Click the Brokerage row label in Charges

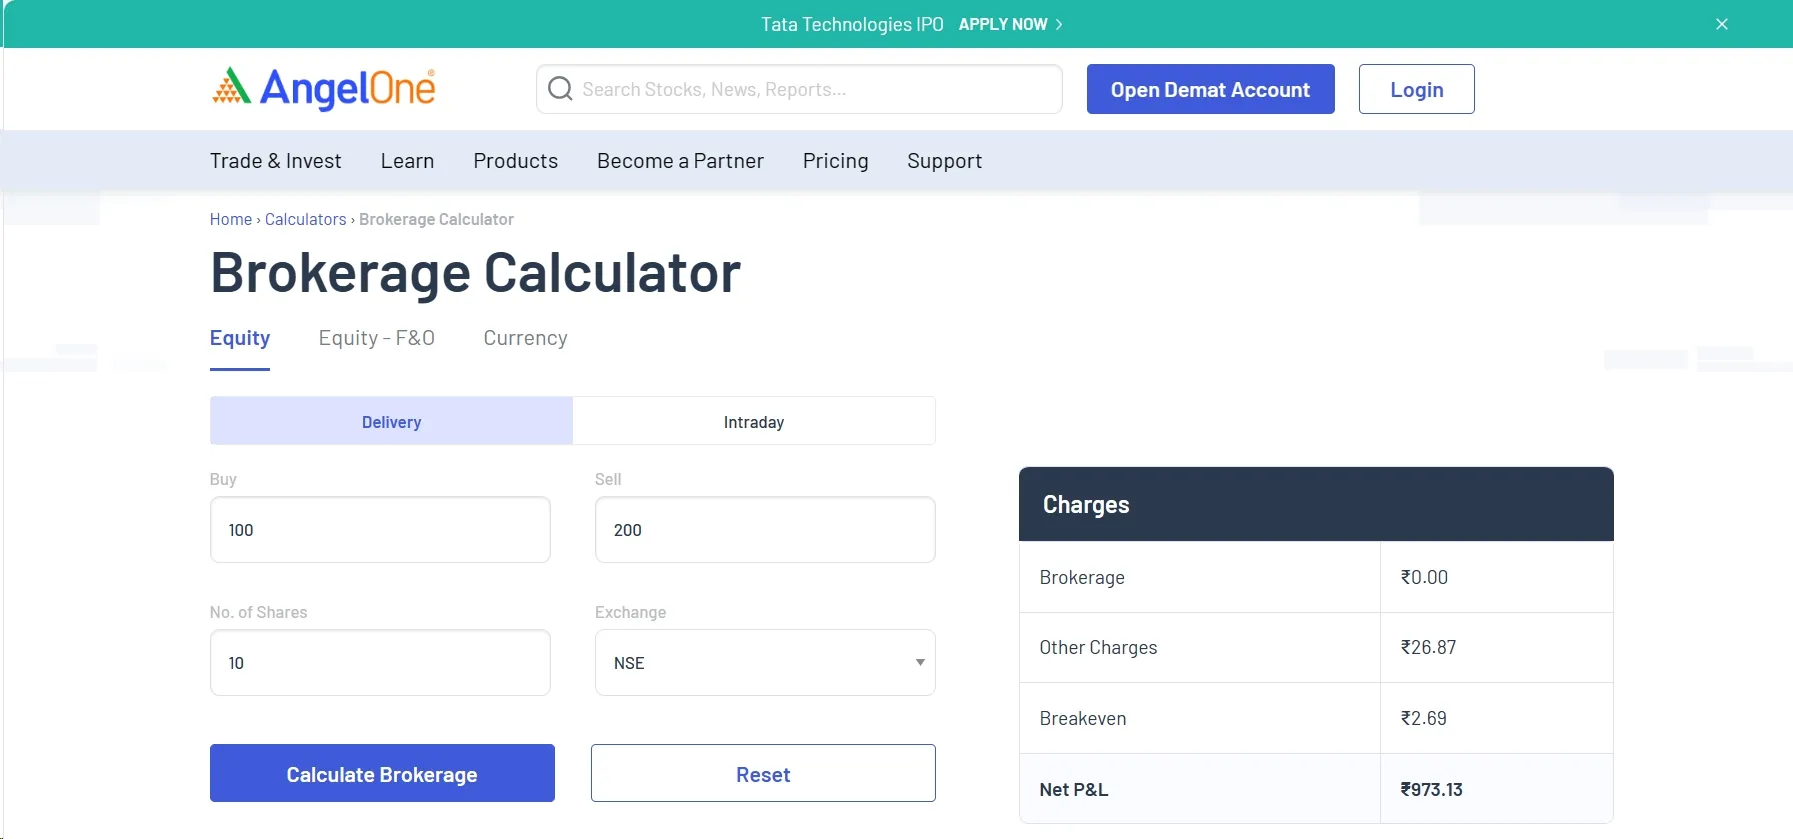tap(1082, 577)
